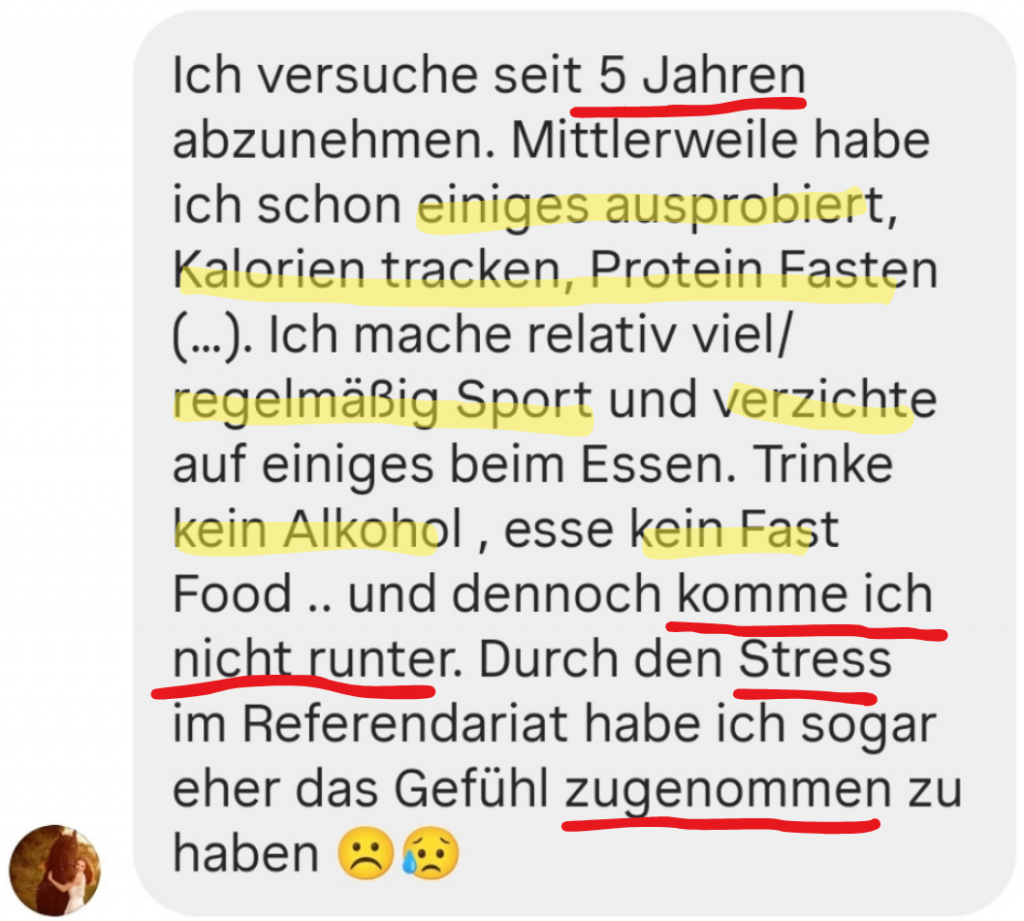Screen dimensions: 1024x921
Task: Select the highlighted text 'einiges ausprobiert'
Action: coord(641,206)
